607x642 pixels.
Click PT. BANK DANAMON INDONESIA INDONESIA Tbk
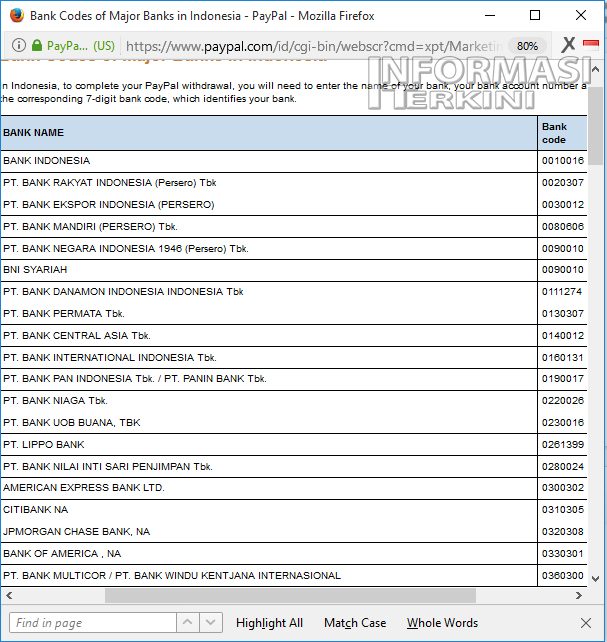(x=123, y=292)
